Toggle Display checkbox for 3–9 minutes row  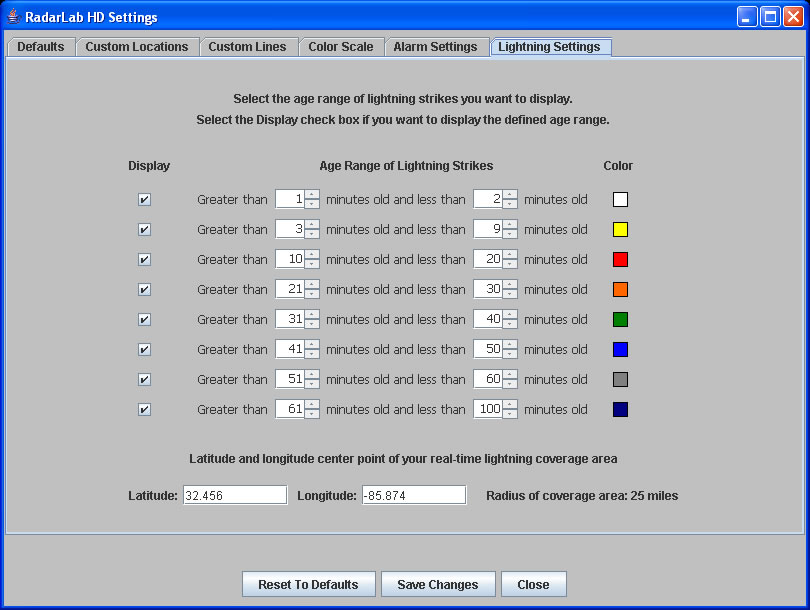145,229
